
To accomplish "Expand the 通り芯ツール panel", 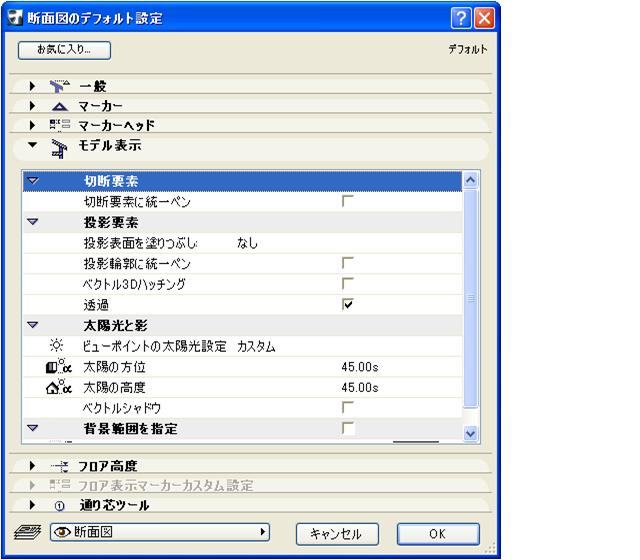I will point(33,506).
